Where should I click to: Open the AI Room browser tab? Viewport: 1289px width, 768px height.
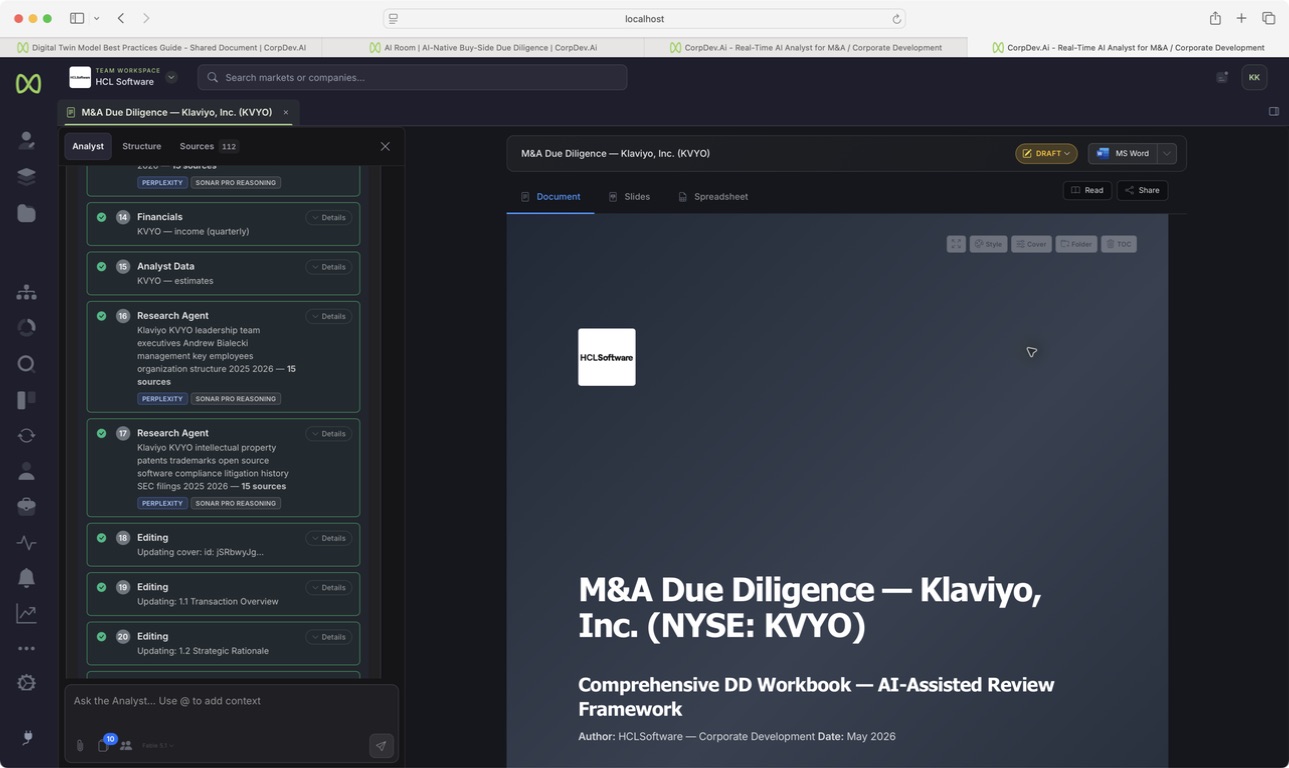tap(483, 47)
